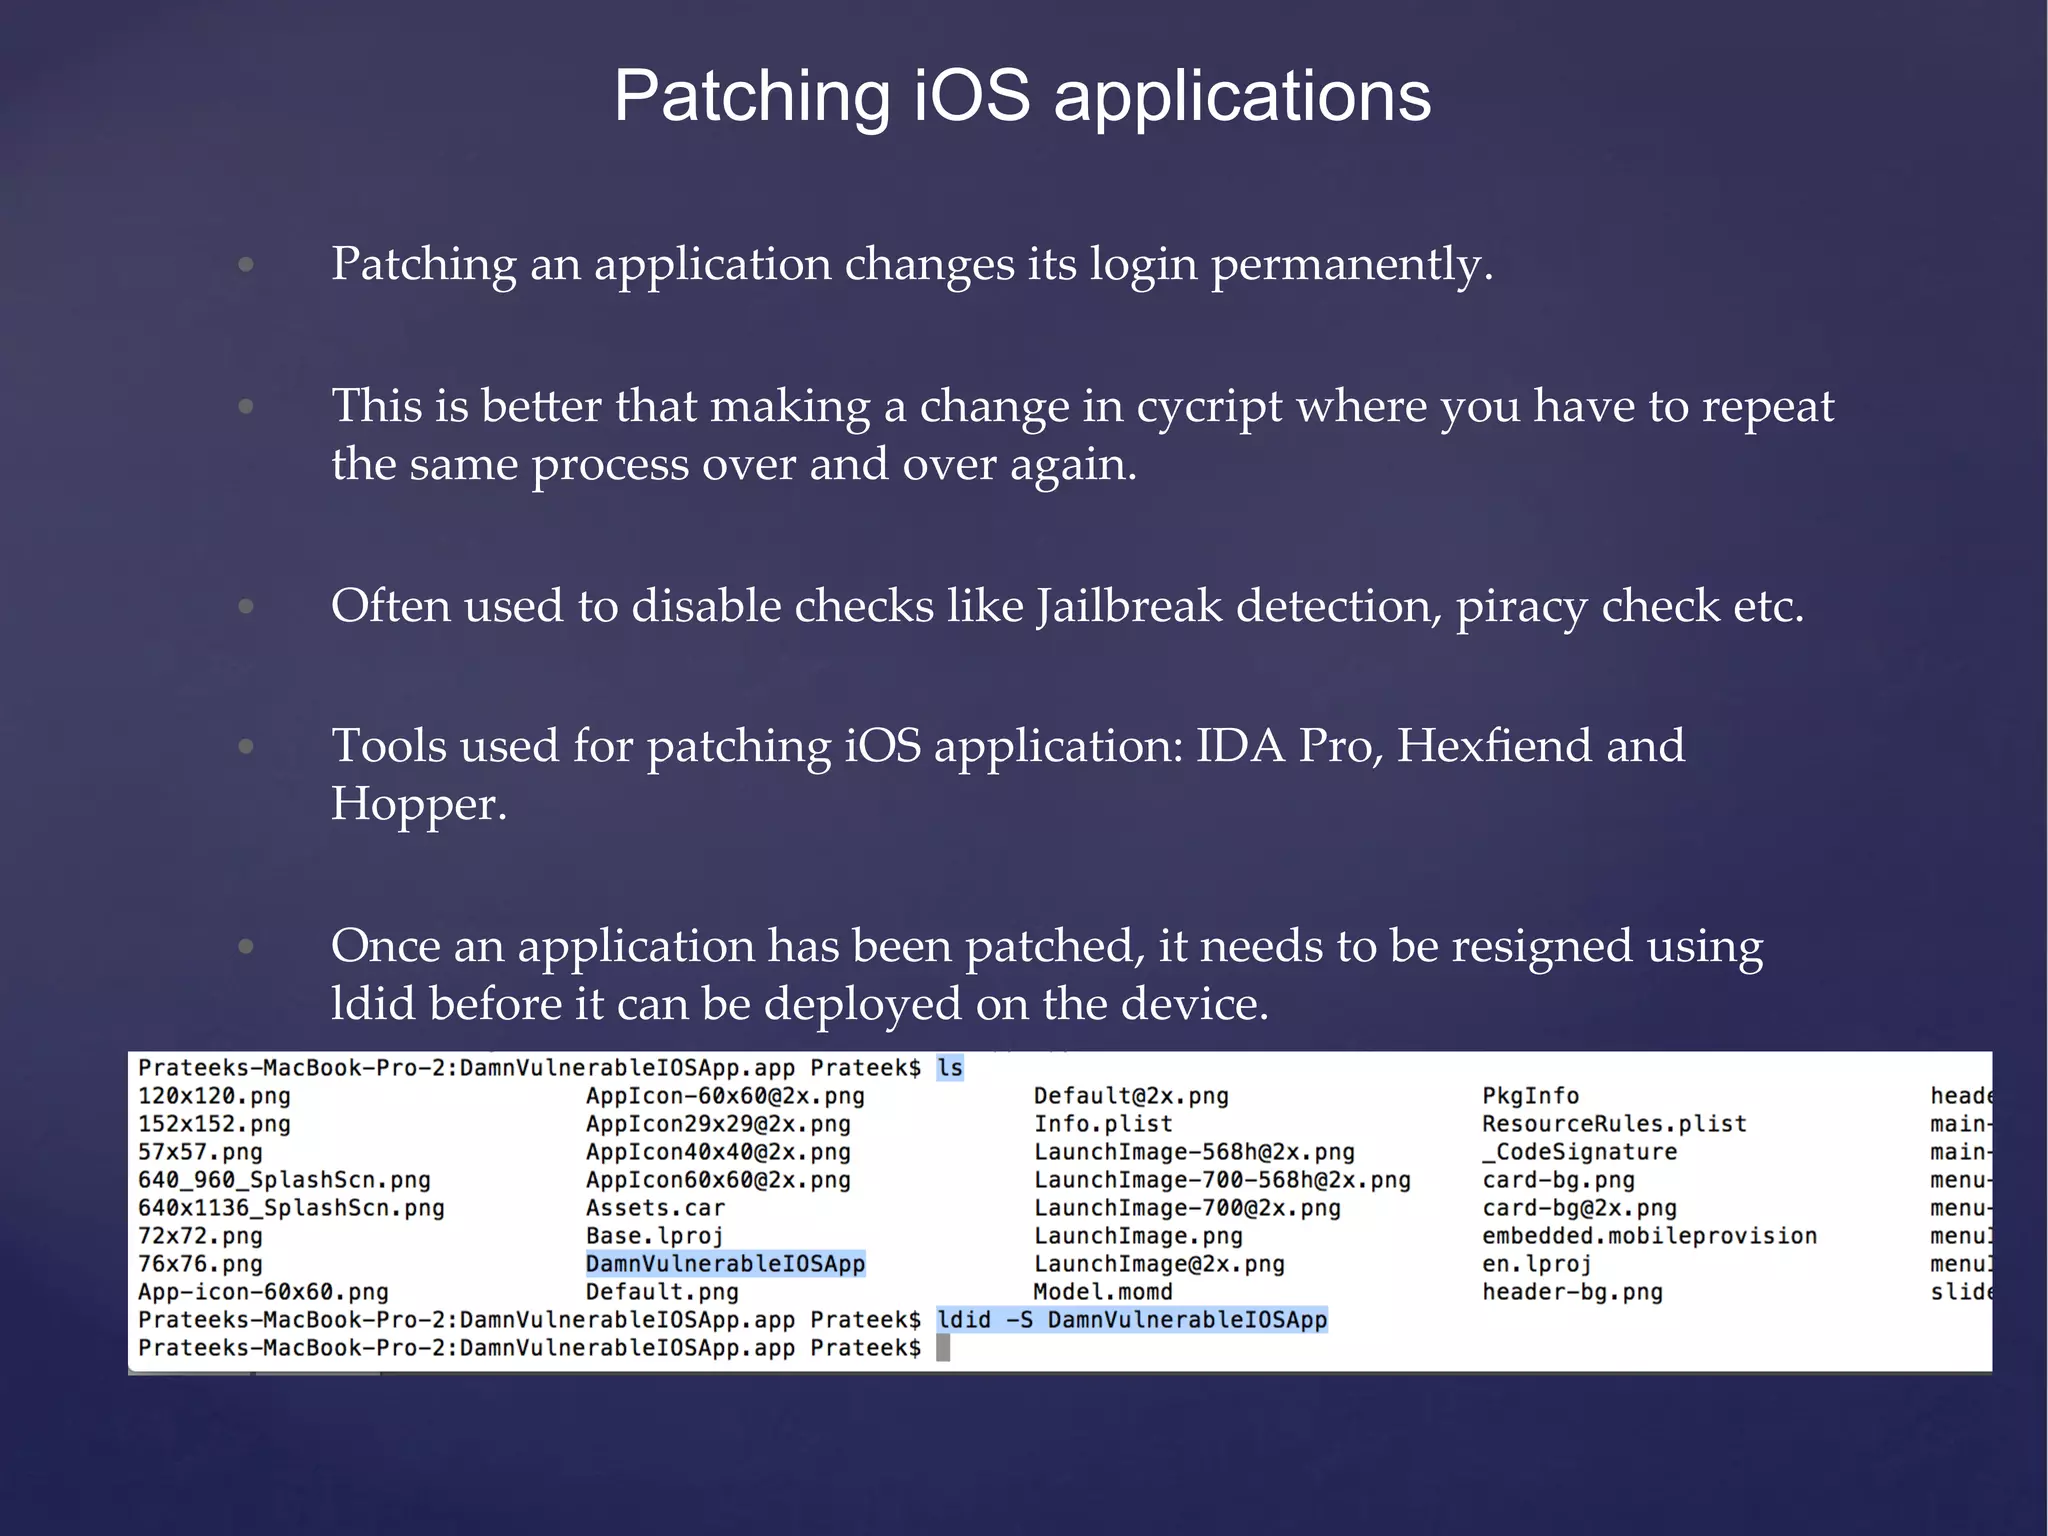
Task: Click the bullet about making a change in cycript
Action: [x=1083, y=435]
